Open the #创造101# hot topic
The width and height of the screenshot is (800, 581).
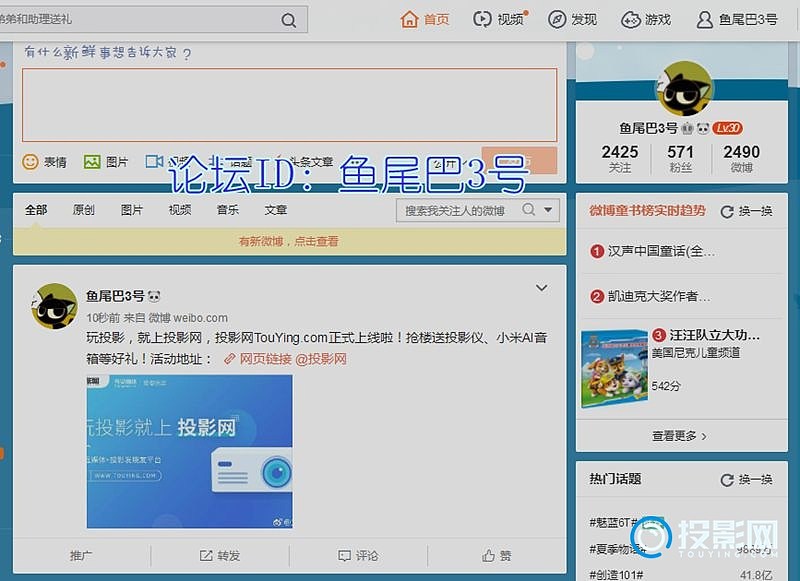tap(616, 575)
